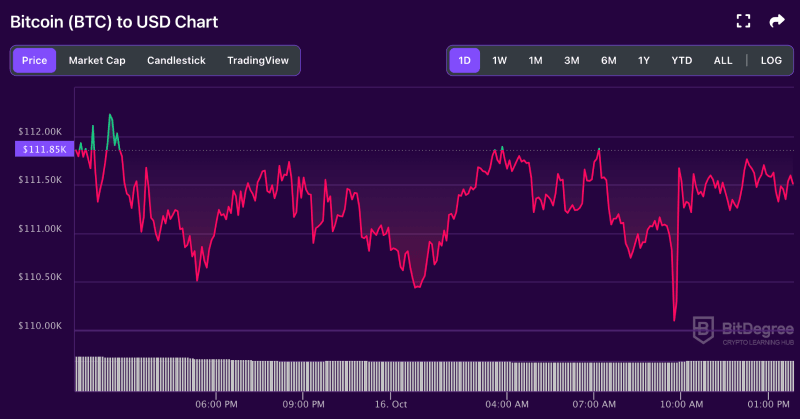Show ALL time price history
The height and width of the screenshot is (419, 800).
pos(723,60)
